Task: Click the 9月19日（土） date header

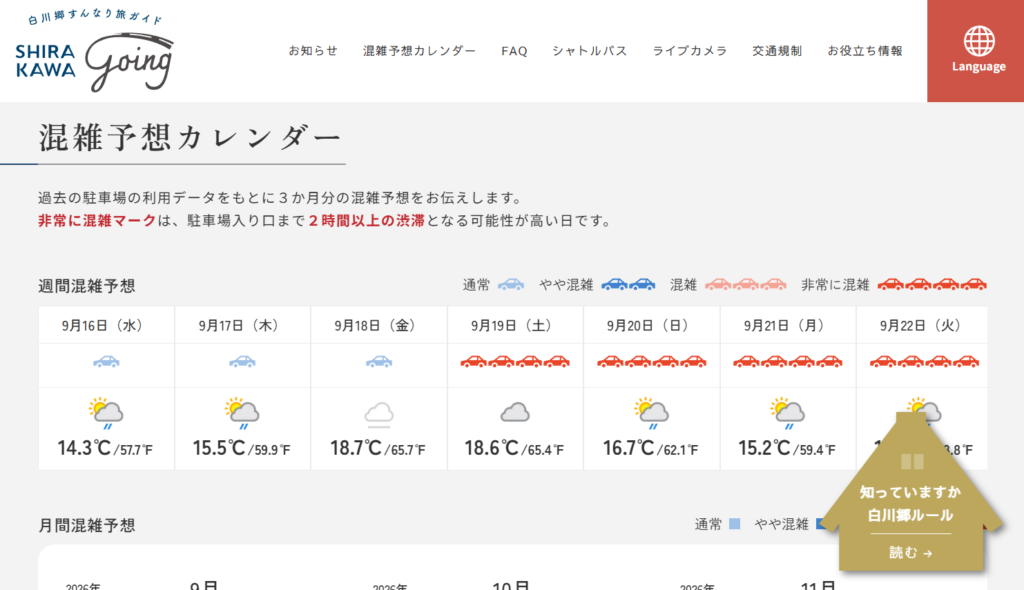Action: pos(515,325)
